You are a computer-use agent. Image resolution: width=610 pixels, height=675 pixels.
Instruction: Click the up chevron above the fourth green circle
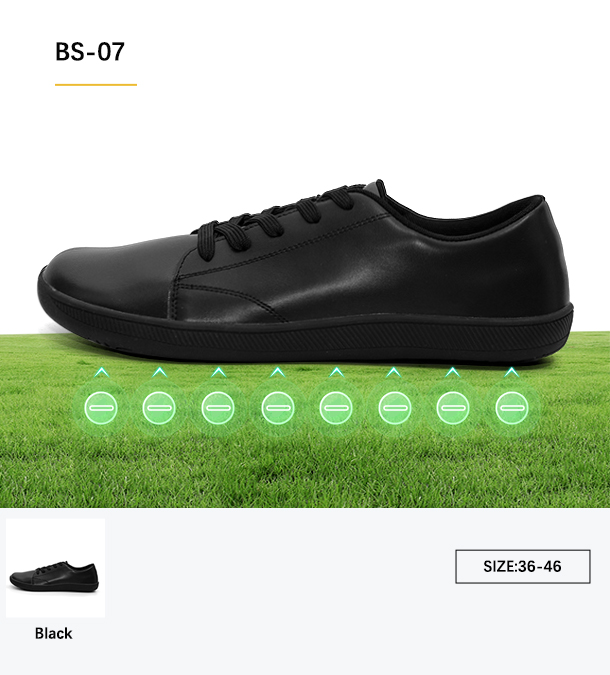pyautogui.click(x=278, y=372)
